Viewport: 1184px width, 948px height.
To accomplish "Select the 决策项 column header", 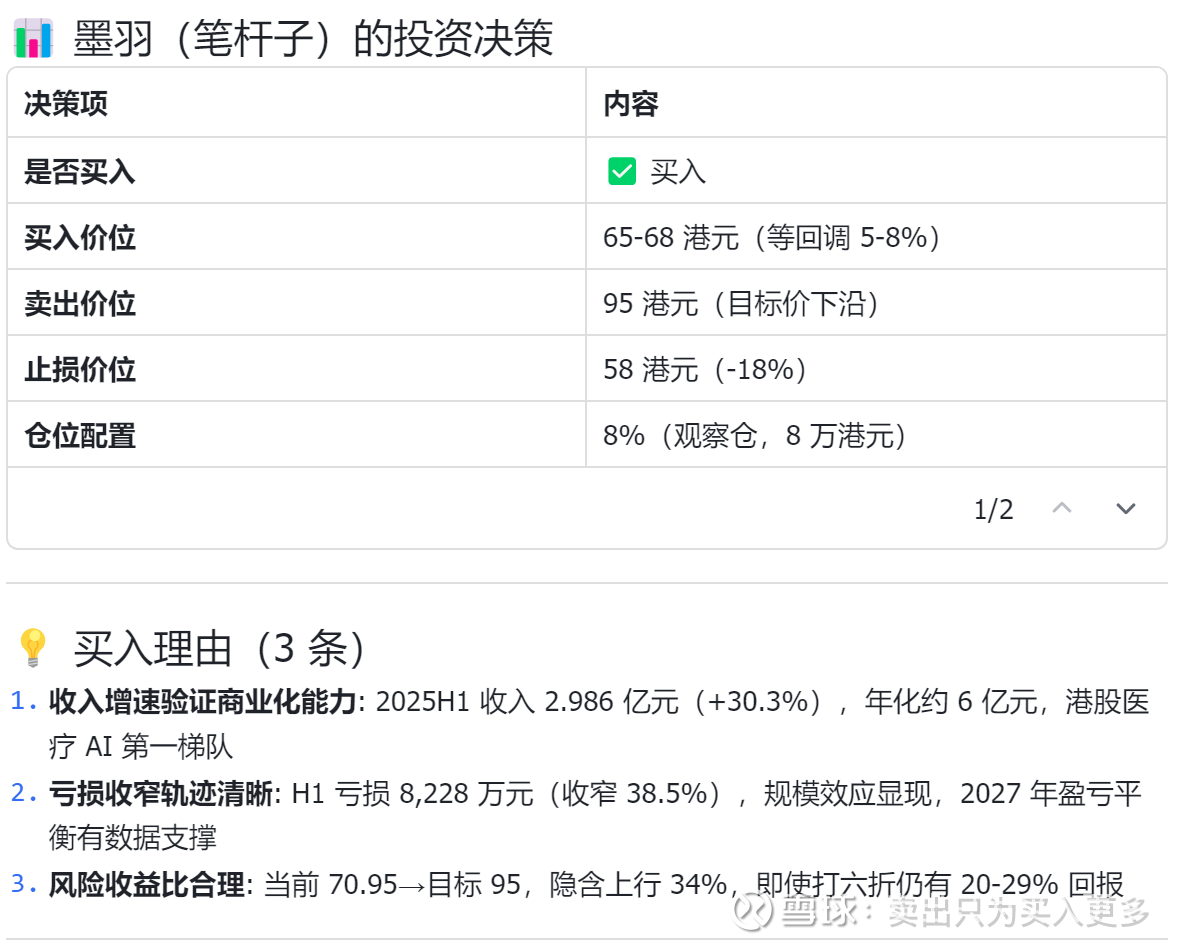I will click(x=66, y=104).
